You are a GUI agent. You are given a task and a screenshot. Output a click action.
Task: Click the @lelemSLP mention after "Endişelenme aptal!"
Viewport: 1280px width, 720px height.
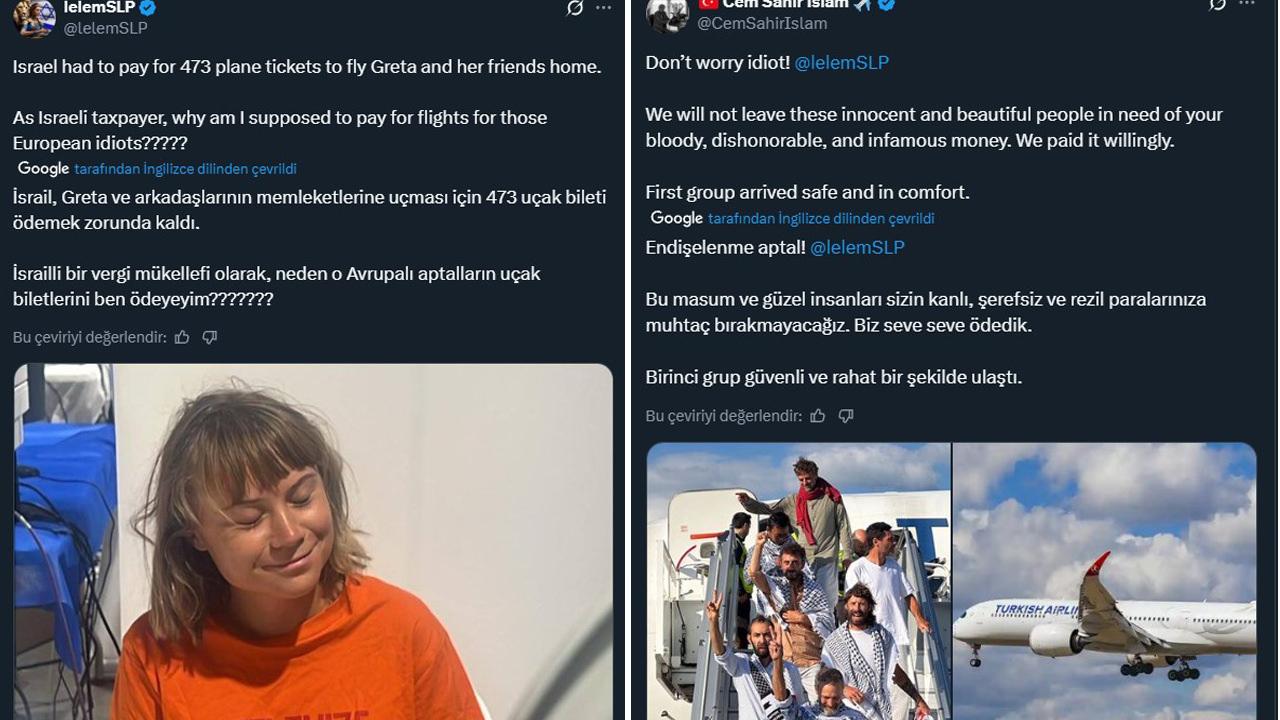point(857,247)
